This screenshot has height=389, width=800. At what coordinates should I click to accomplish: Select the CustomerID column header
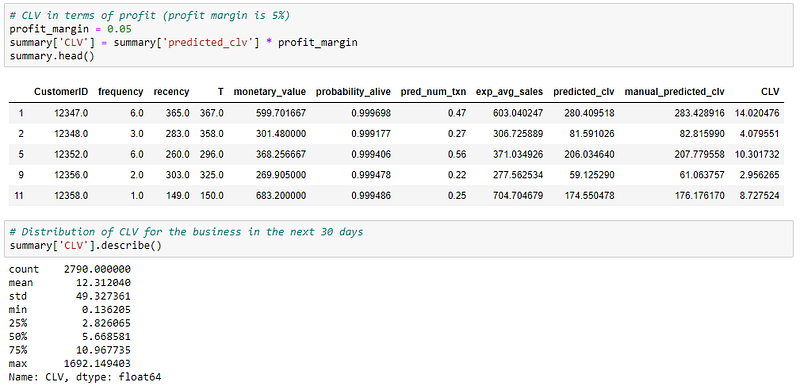[61, 92]
